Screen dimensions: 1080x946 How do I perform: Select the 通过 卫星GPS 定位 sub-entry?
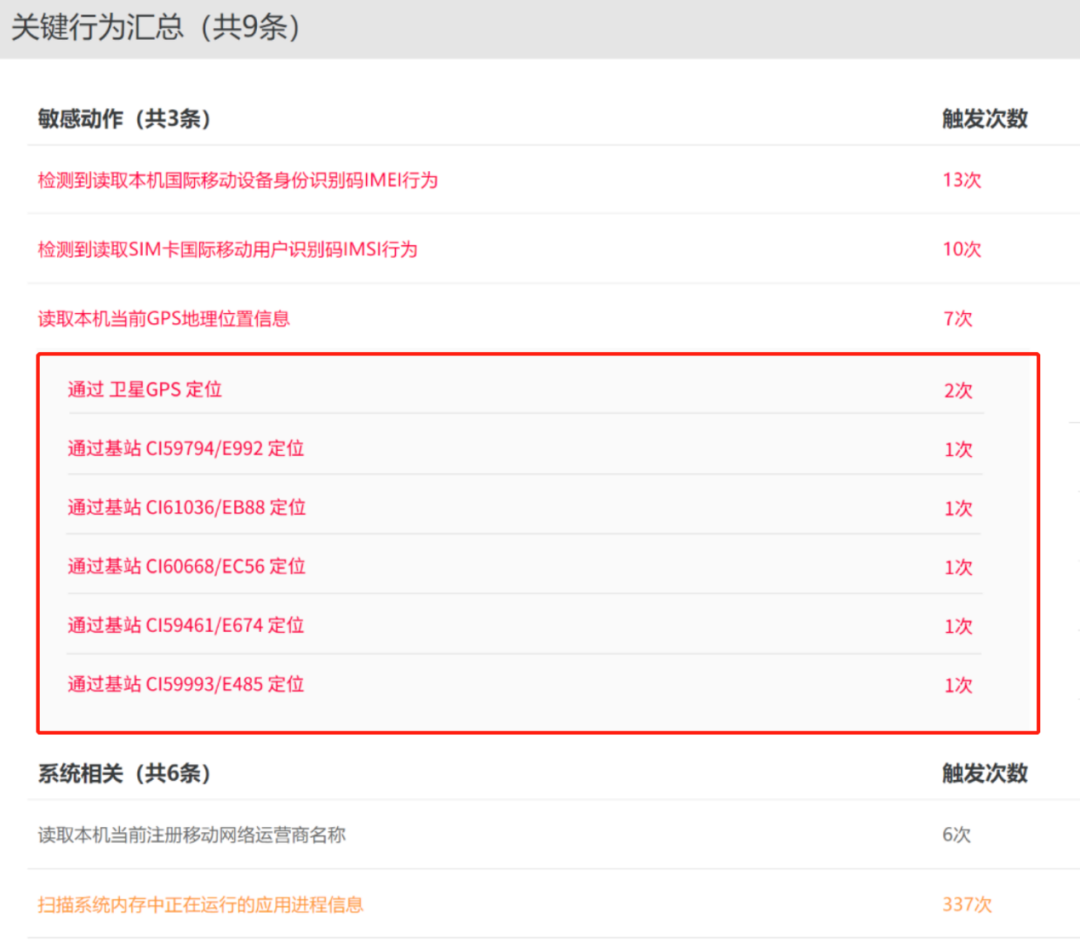point(145,390)
